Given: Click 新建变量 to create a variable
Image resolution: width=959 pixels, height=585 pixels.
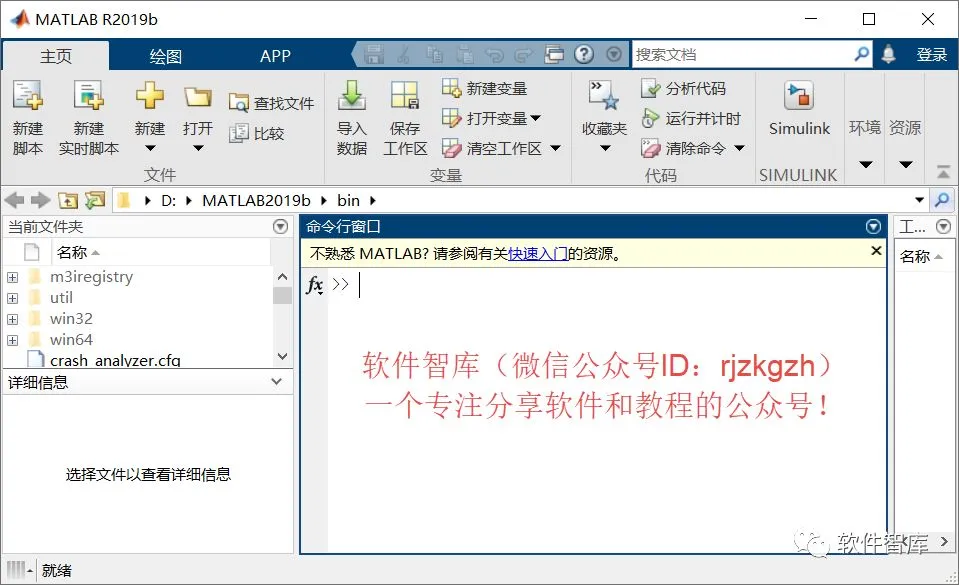Looking at the screenshot, I should (x=484, y=88).
